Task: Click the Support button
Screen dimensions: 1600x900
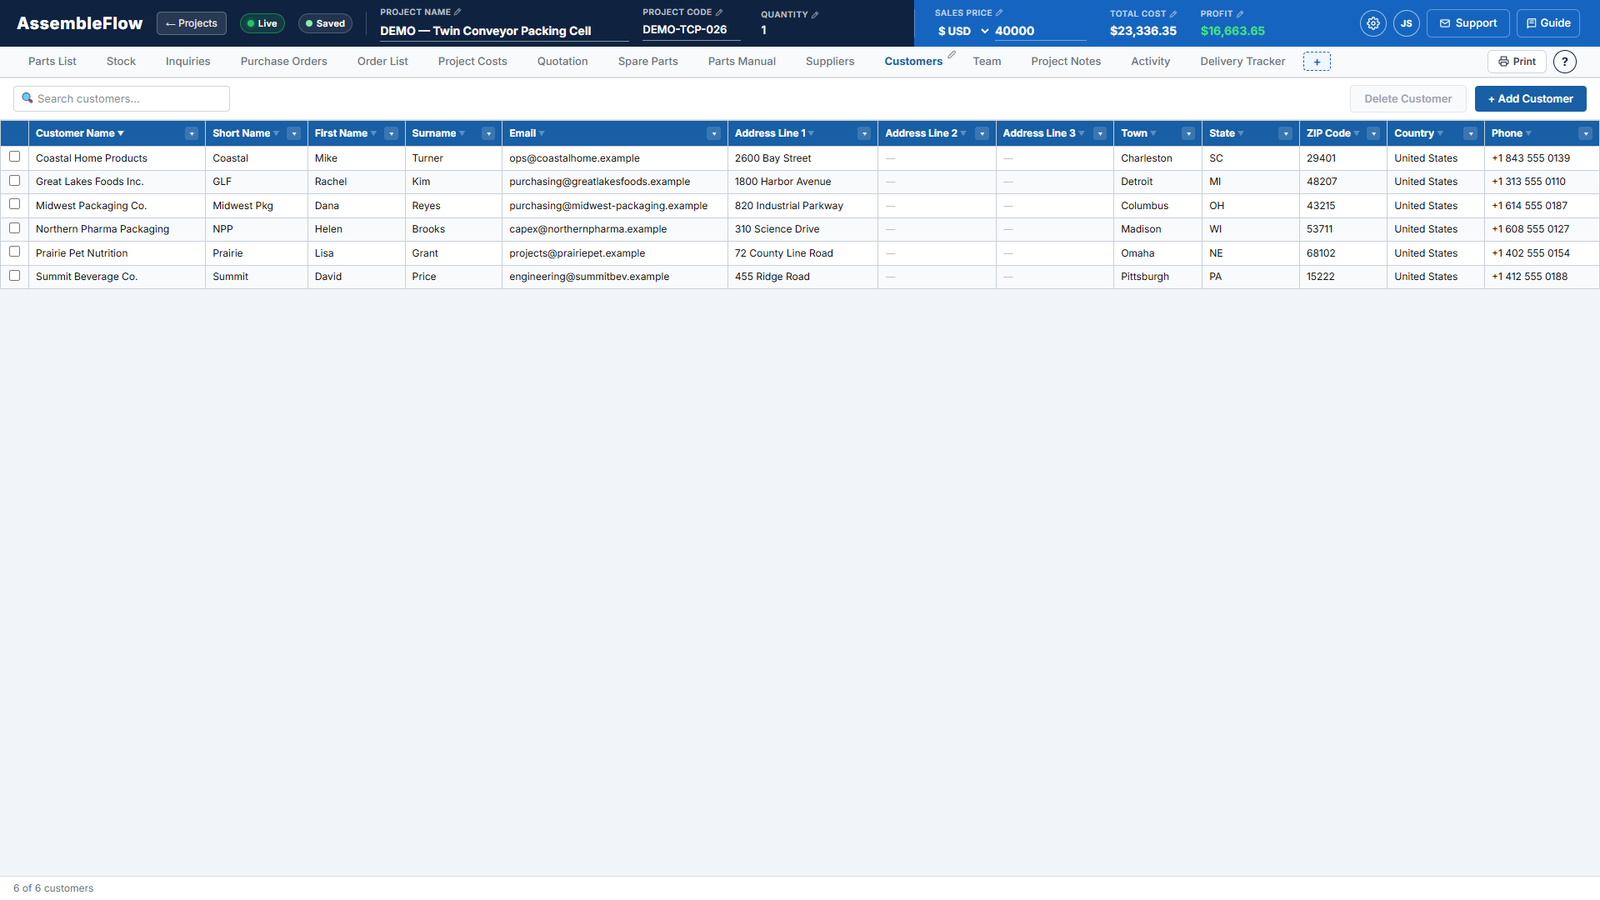Action: pos(1468,23)
